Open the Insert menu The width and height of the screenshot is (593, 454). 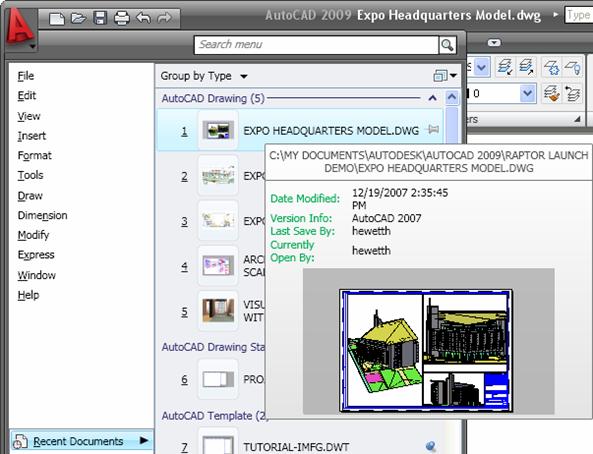pos(32,135)
